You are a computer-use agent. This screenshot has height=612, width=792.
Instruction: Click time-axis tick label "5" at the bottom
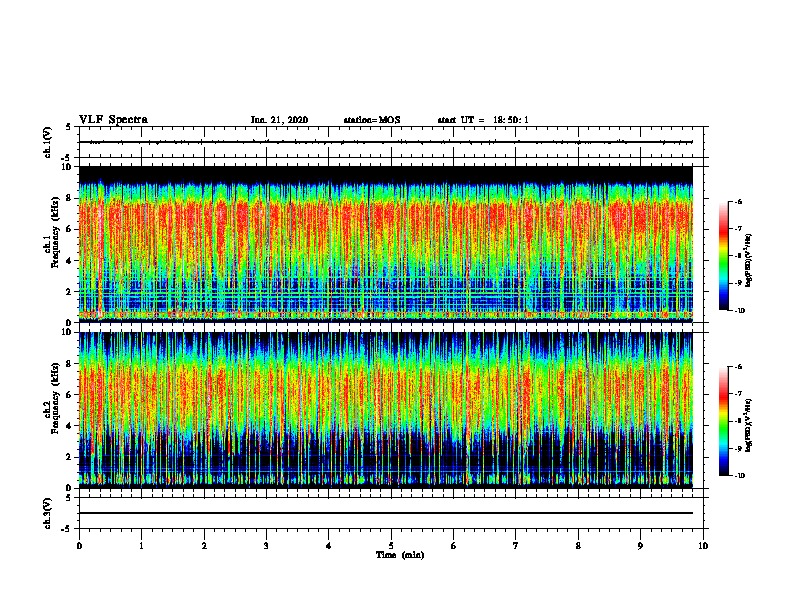[391, 546]
